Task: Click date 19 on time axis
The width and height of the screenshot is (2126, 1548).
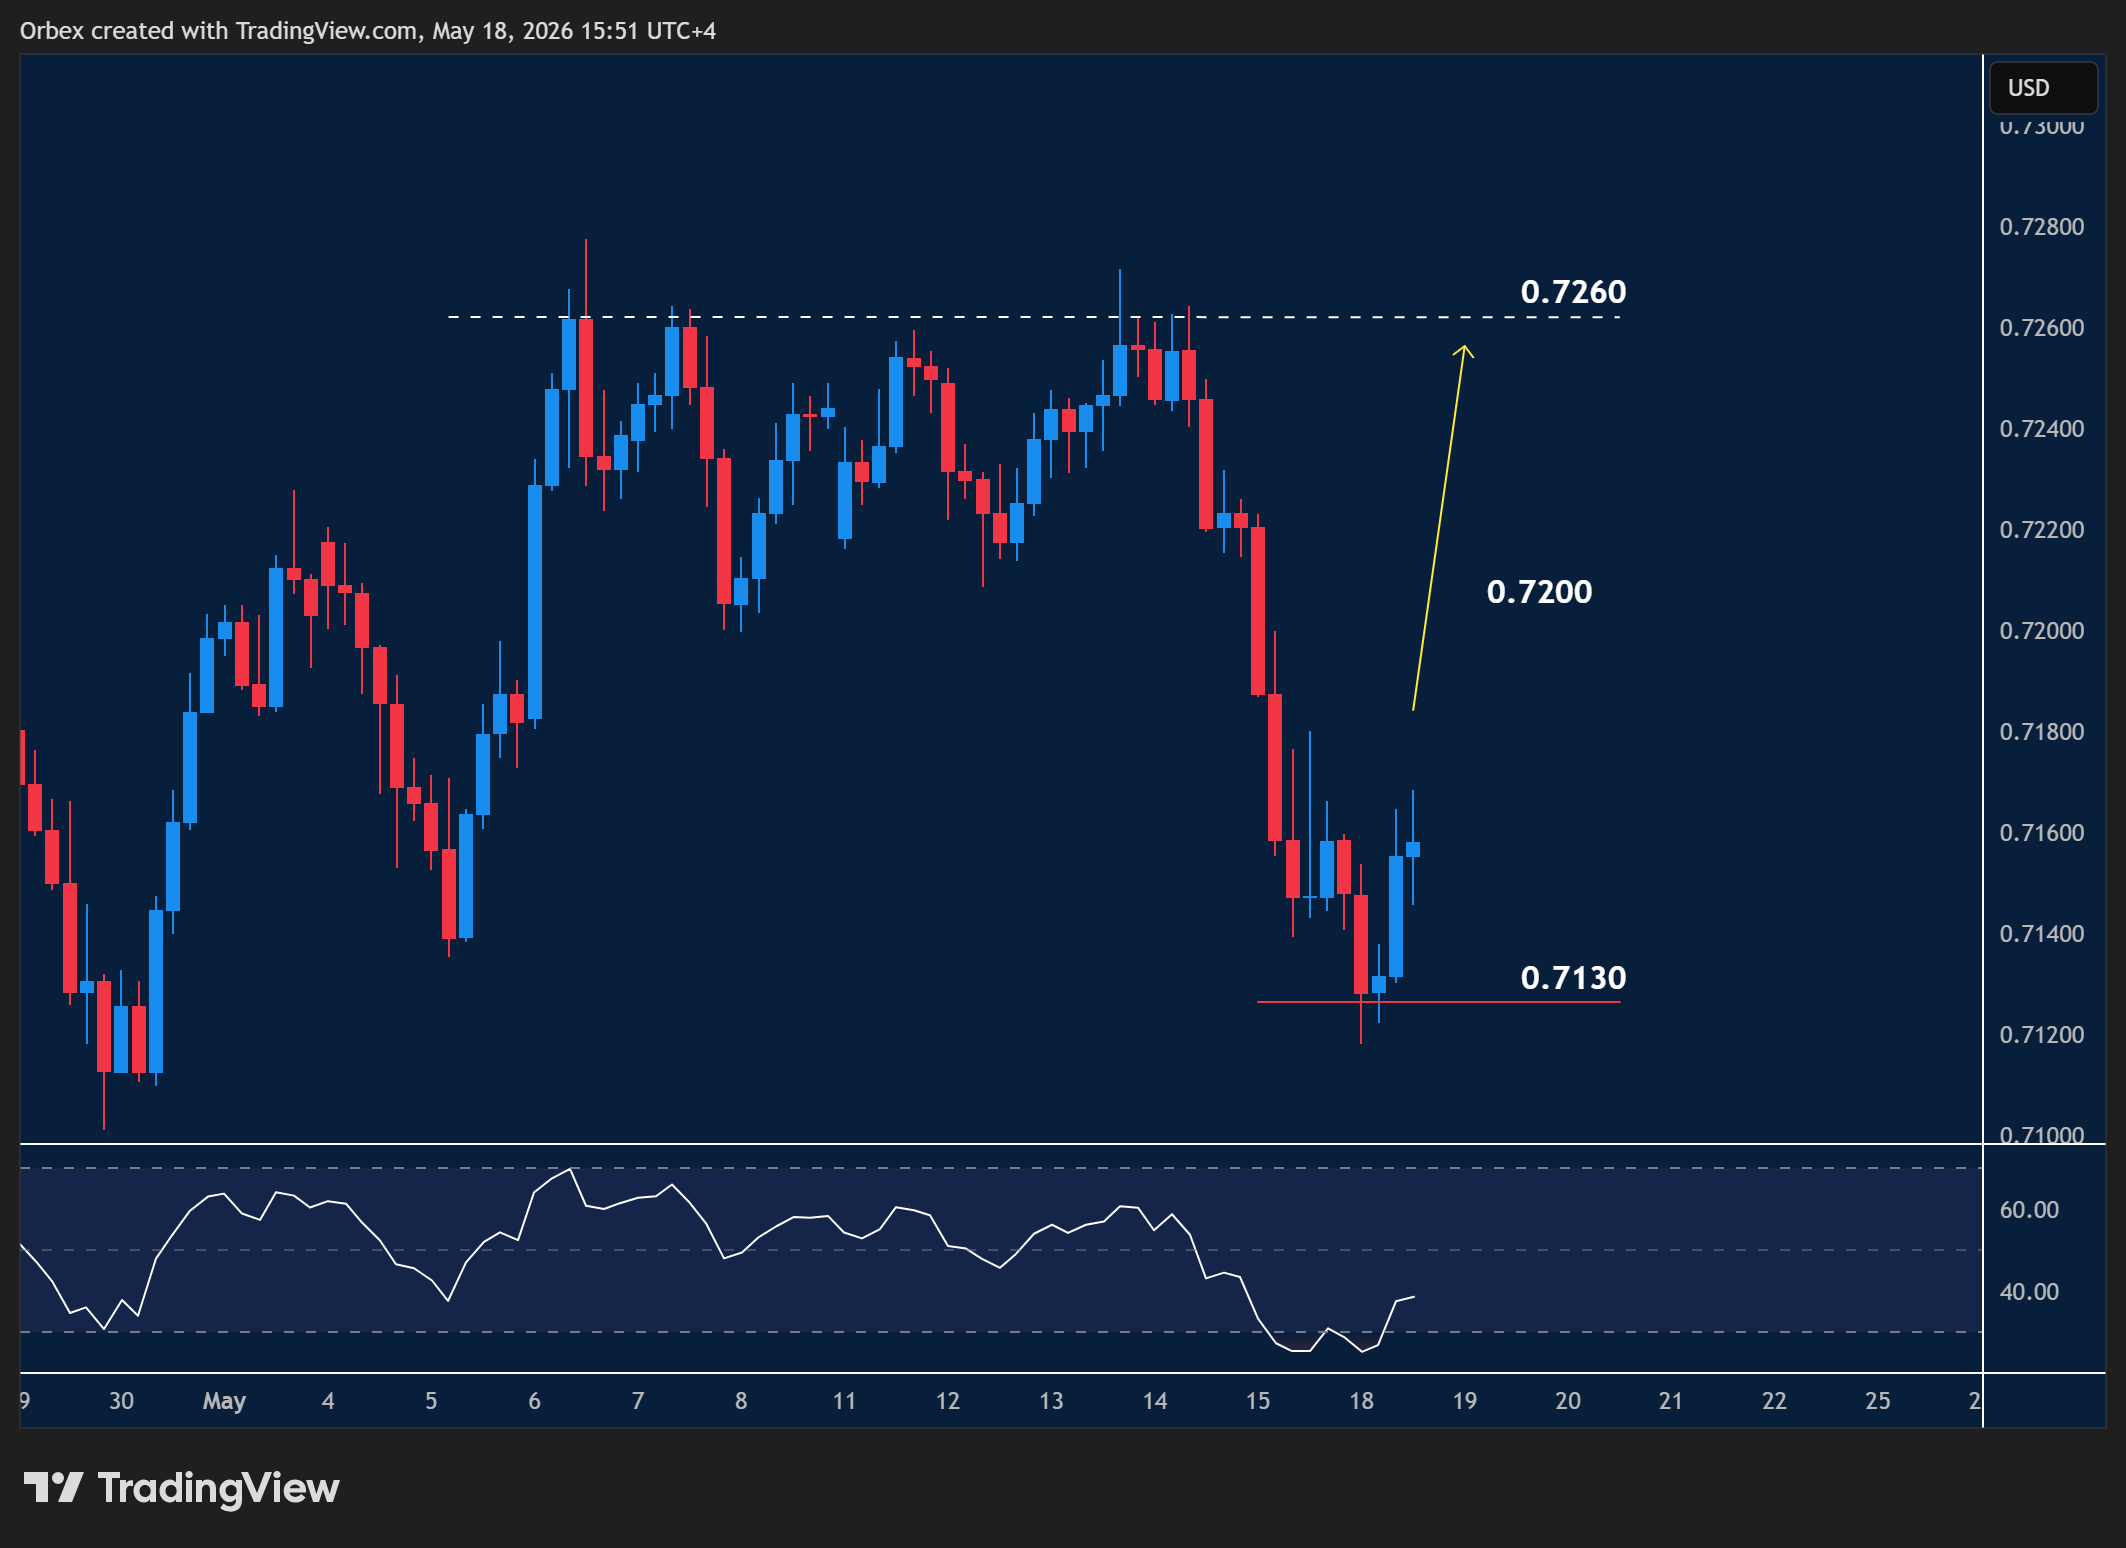Action: [x=1465, y=1401]
